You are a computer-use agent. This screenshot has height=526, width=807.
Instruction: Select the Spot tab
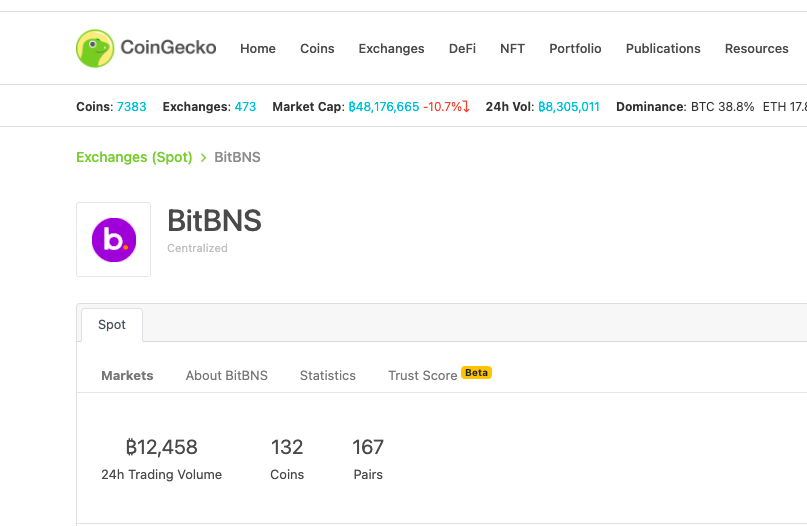[x=112, y=325]
